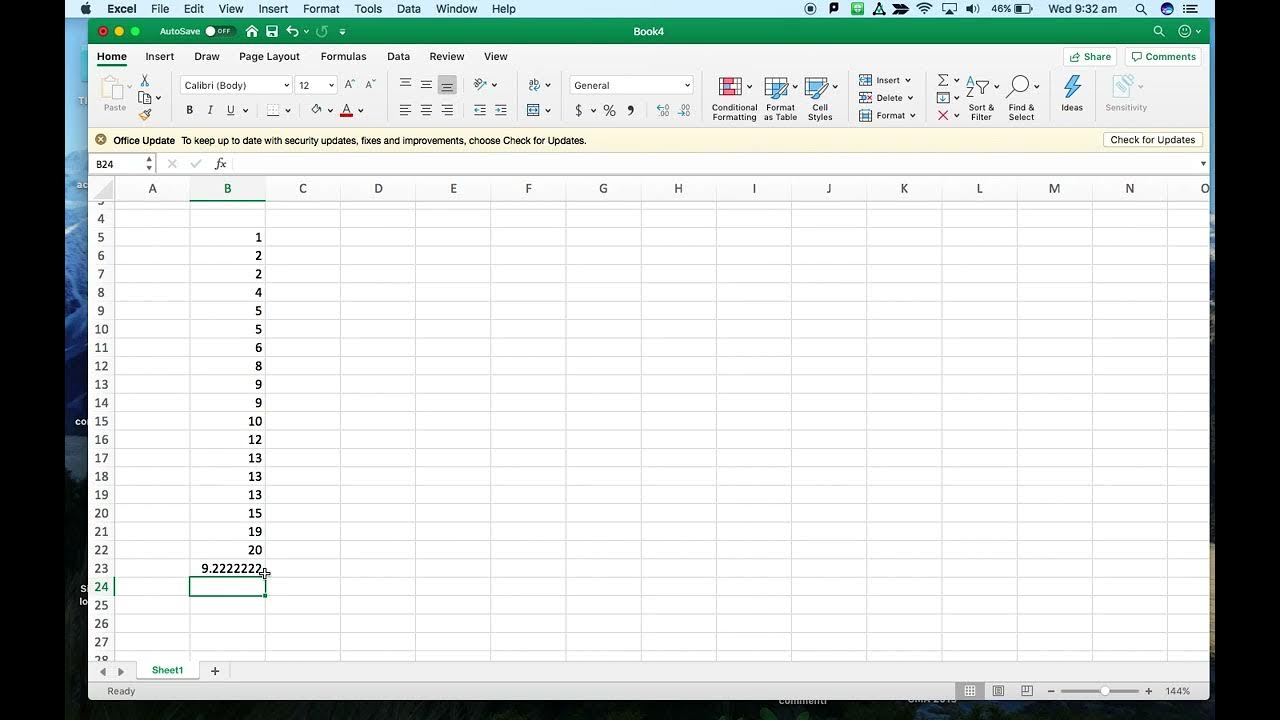Switch to Page Layout tab
This screenshot has height=720, width=1280.
269,57
